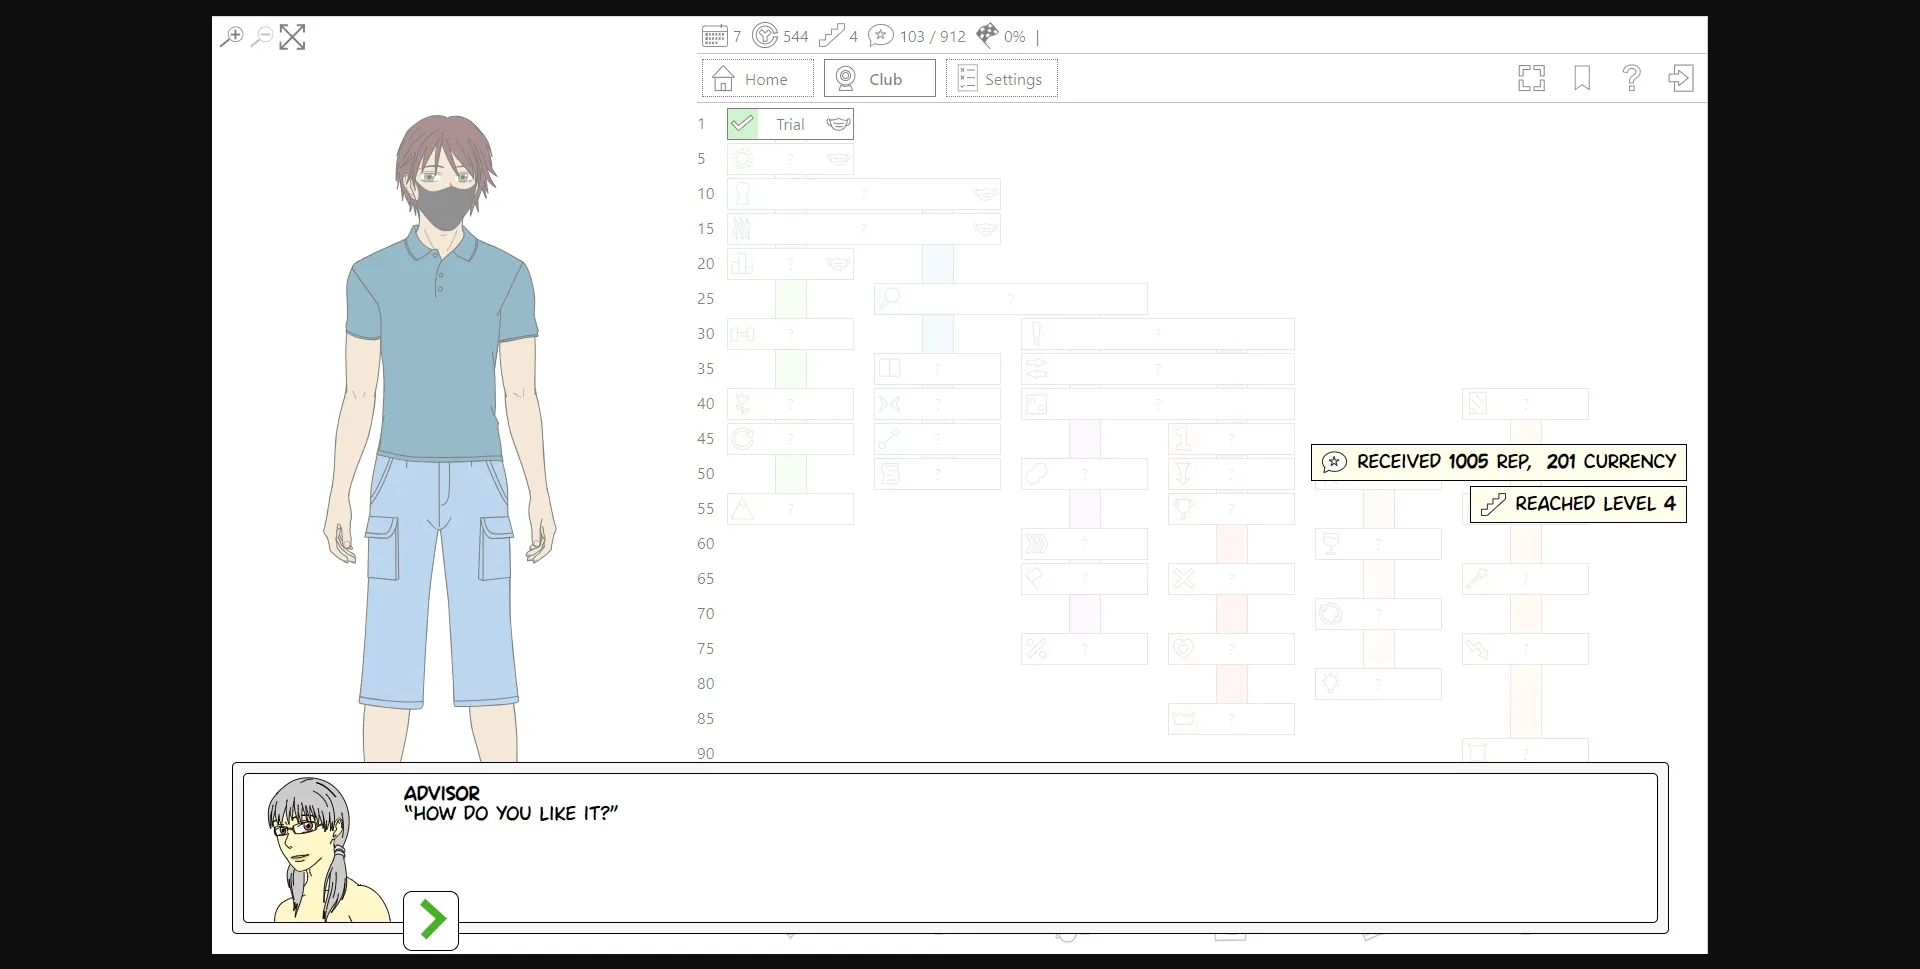Click the zoom in magnifier icon
This screenshot has height=969, width=1920.
231,37
